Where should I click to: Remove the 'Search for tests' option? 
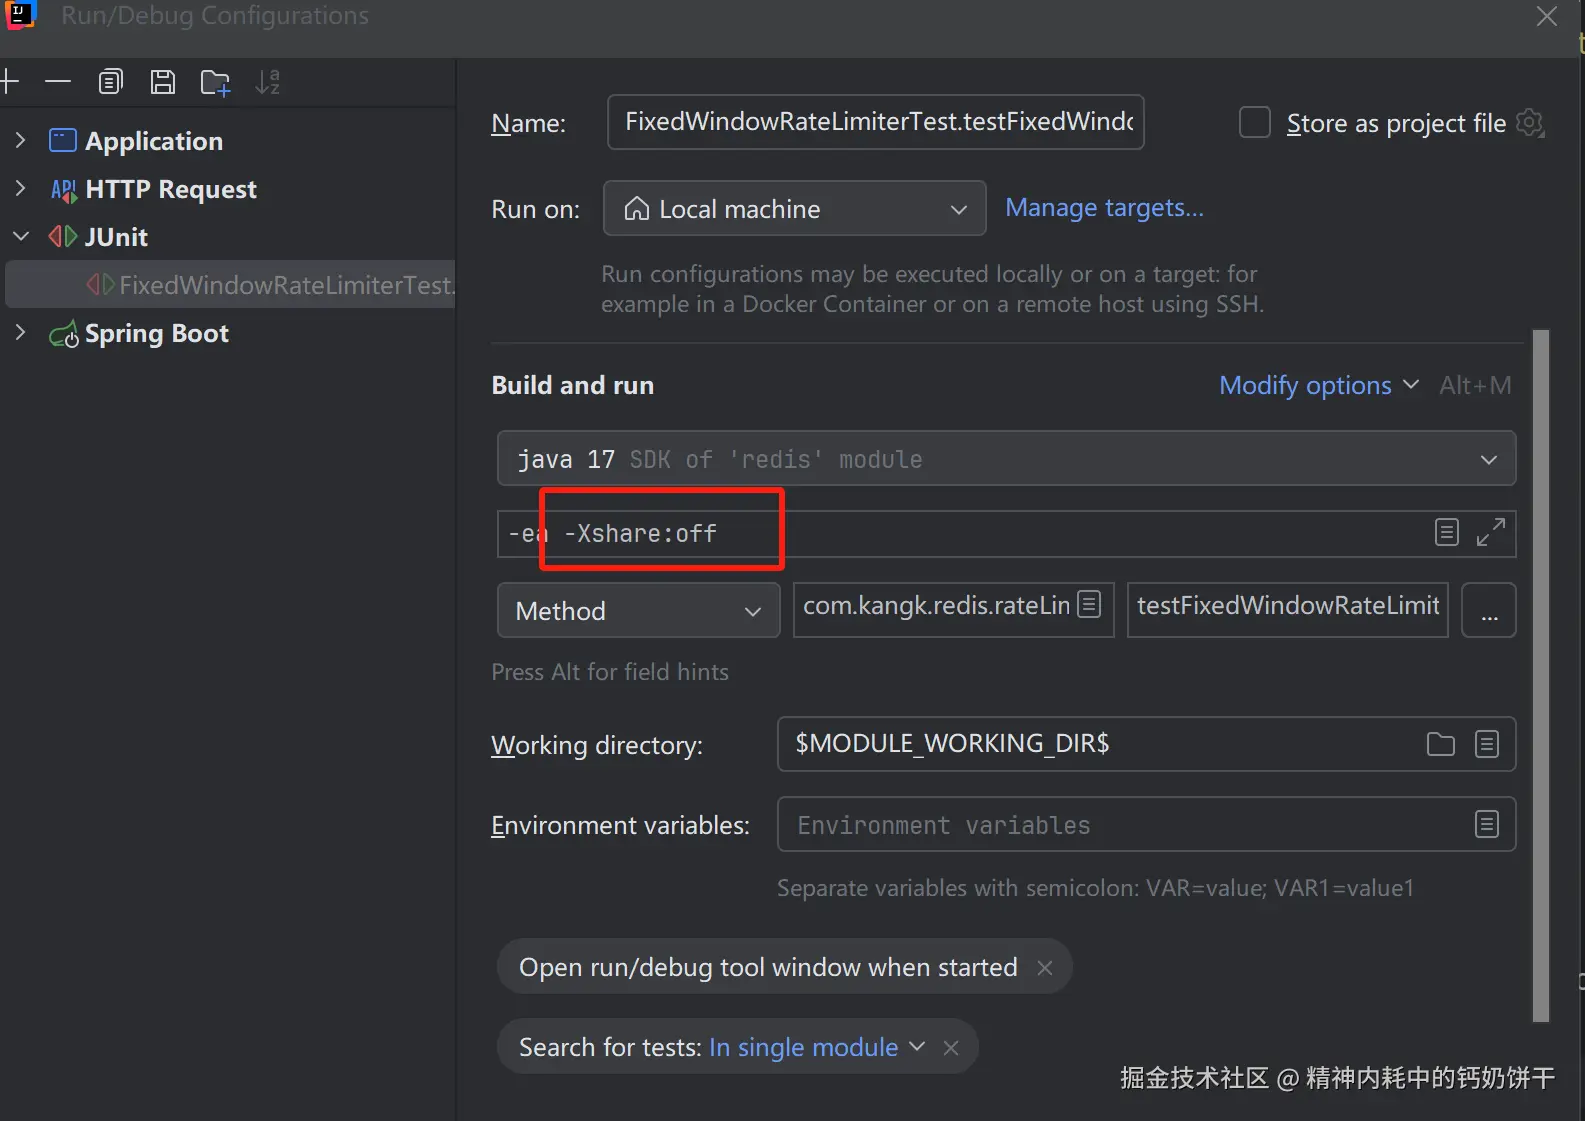(x=951, y=1047)
